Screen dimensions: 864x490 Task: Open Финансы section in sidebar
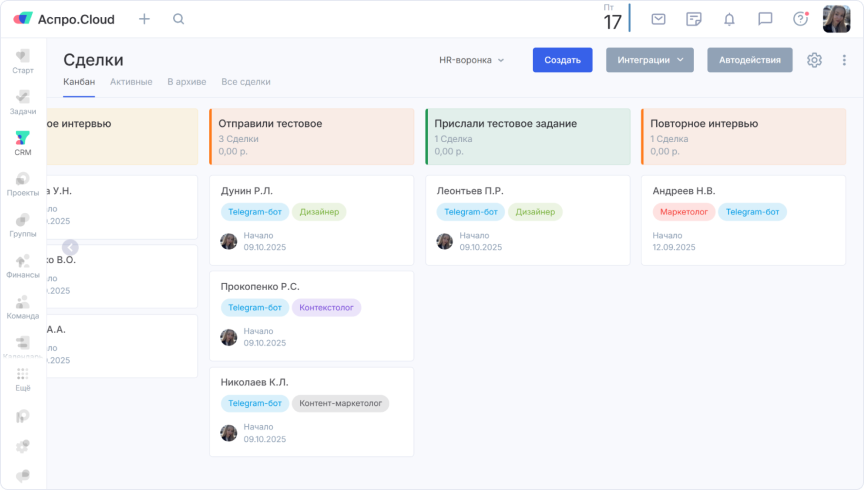(x=22, y=265)
